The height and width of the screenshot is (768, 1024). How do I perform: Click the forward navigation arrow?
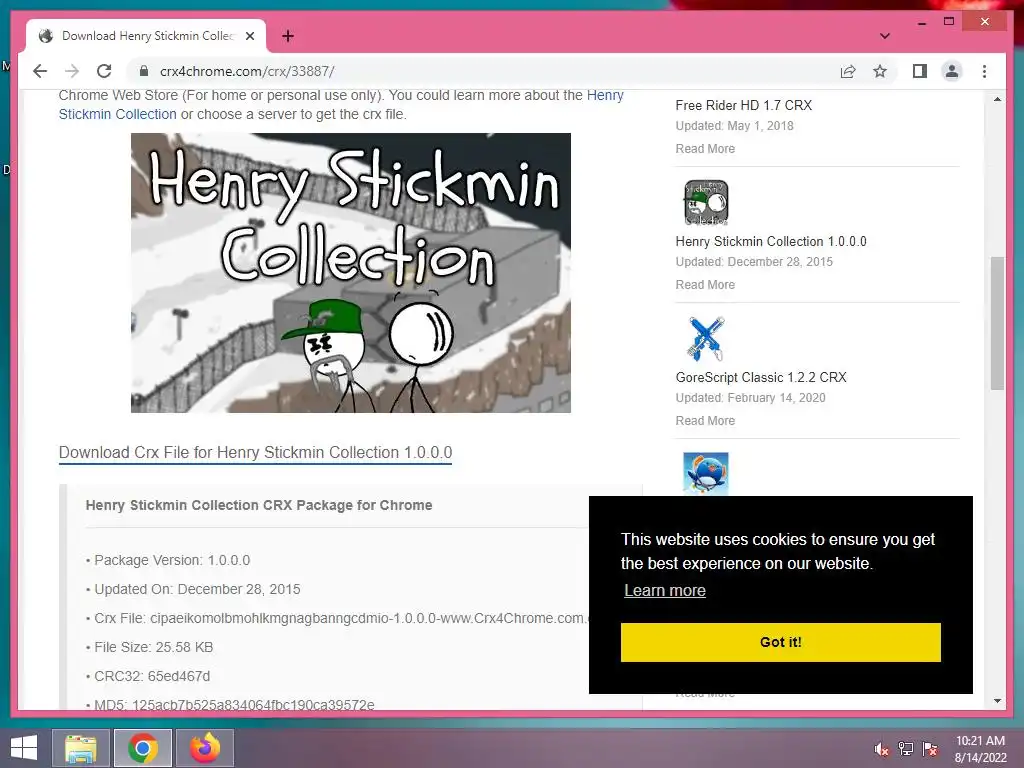tap(72, 71)
